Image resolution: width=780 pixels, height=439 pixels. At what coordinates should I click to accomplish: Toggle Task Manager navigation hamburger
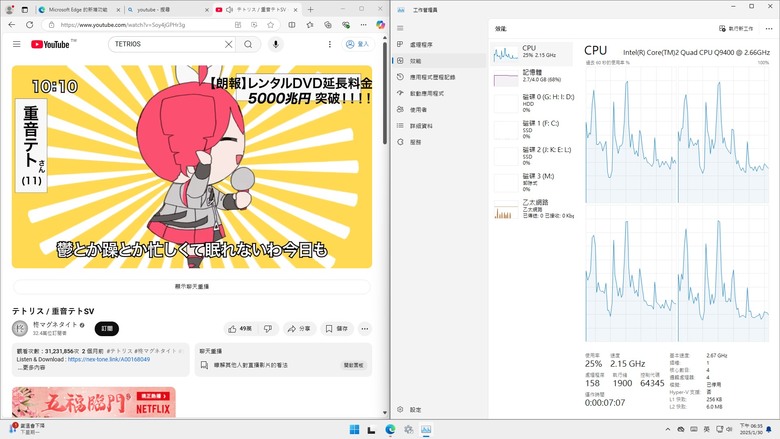click(x=400, y=28)
